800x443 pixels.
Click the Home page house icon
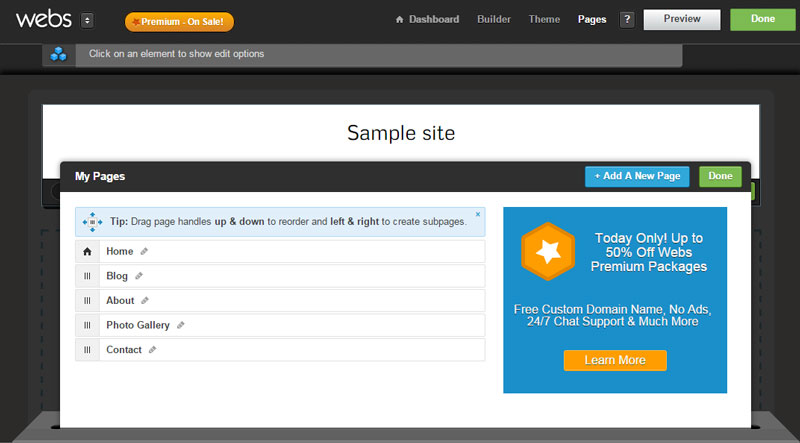click(x=87, y=252)
